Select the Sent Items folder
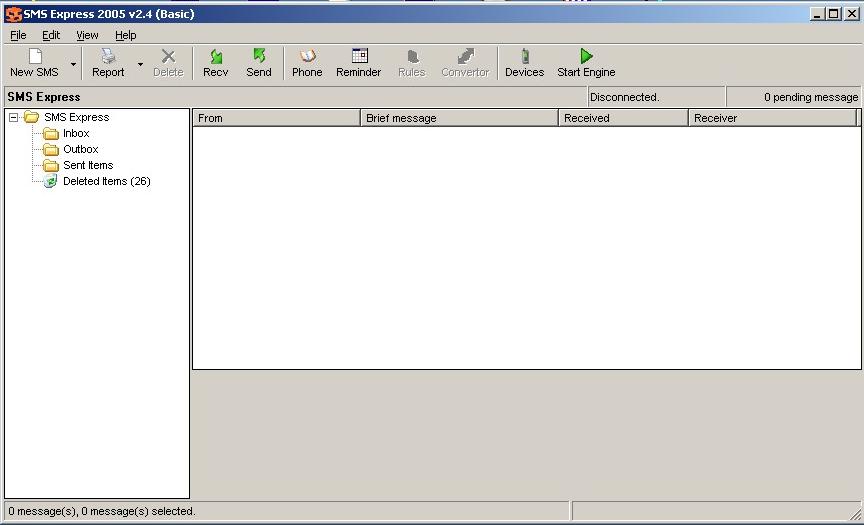Viewport: 864px width, 525px height. [x=88, y=165]
